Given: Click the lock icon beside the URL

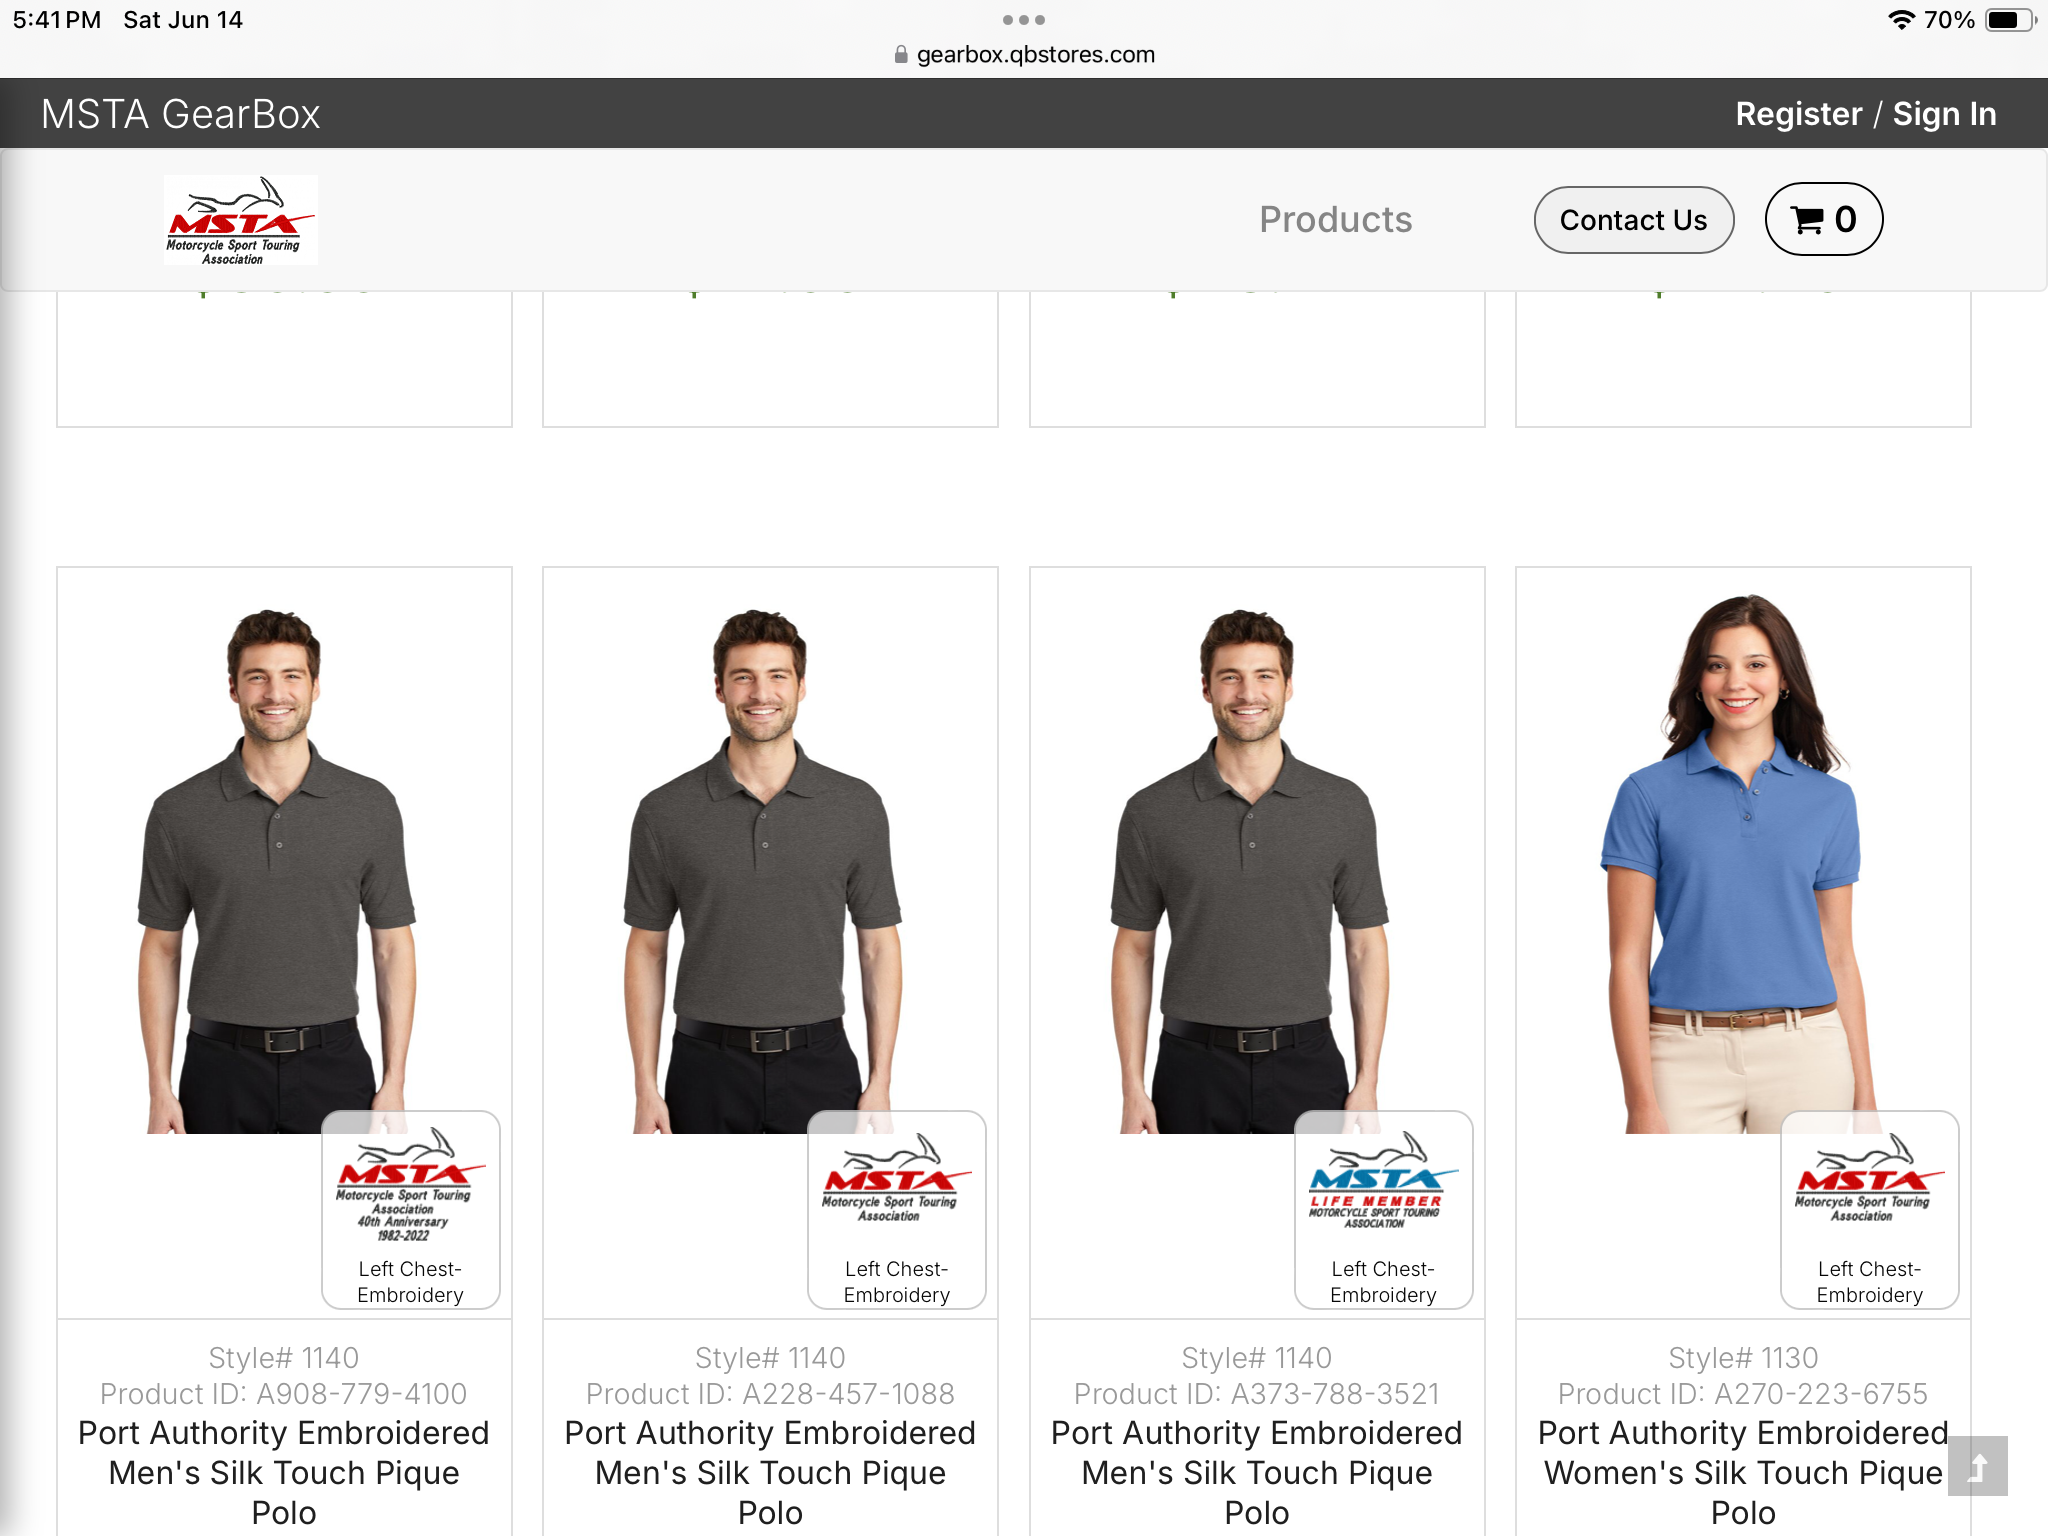Looking at the screenshot, I should pyautogui.click(x=901, y=55).
